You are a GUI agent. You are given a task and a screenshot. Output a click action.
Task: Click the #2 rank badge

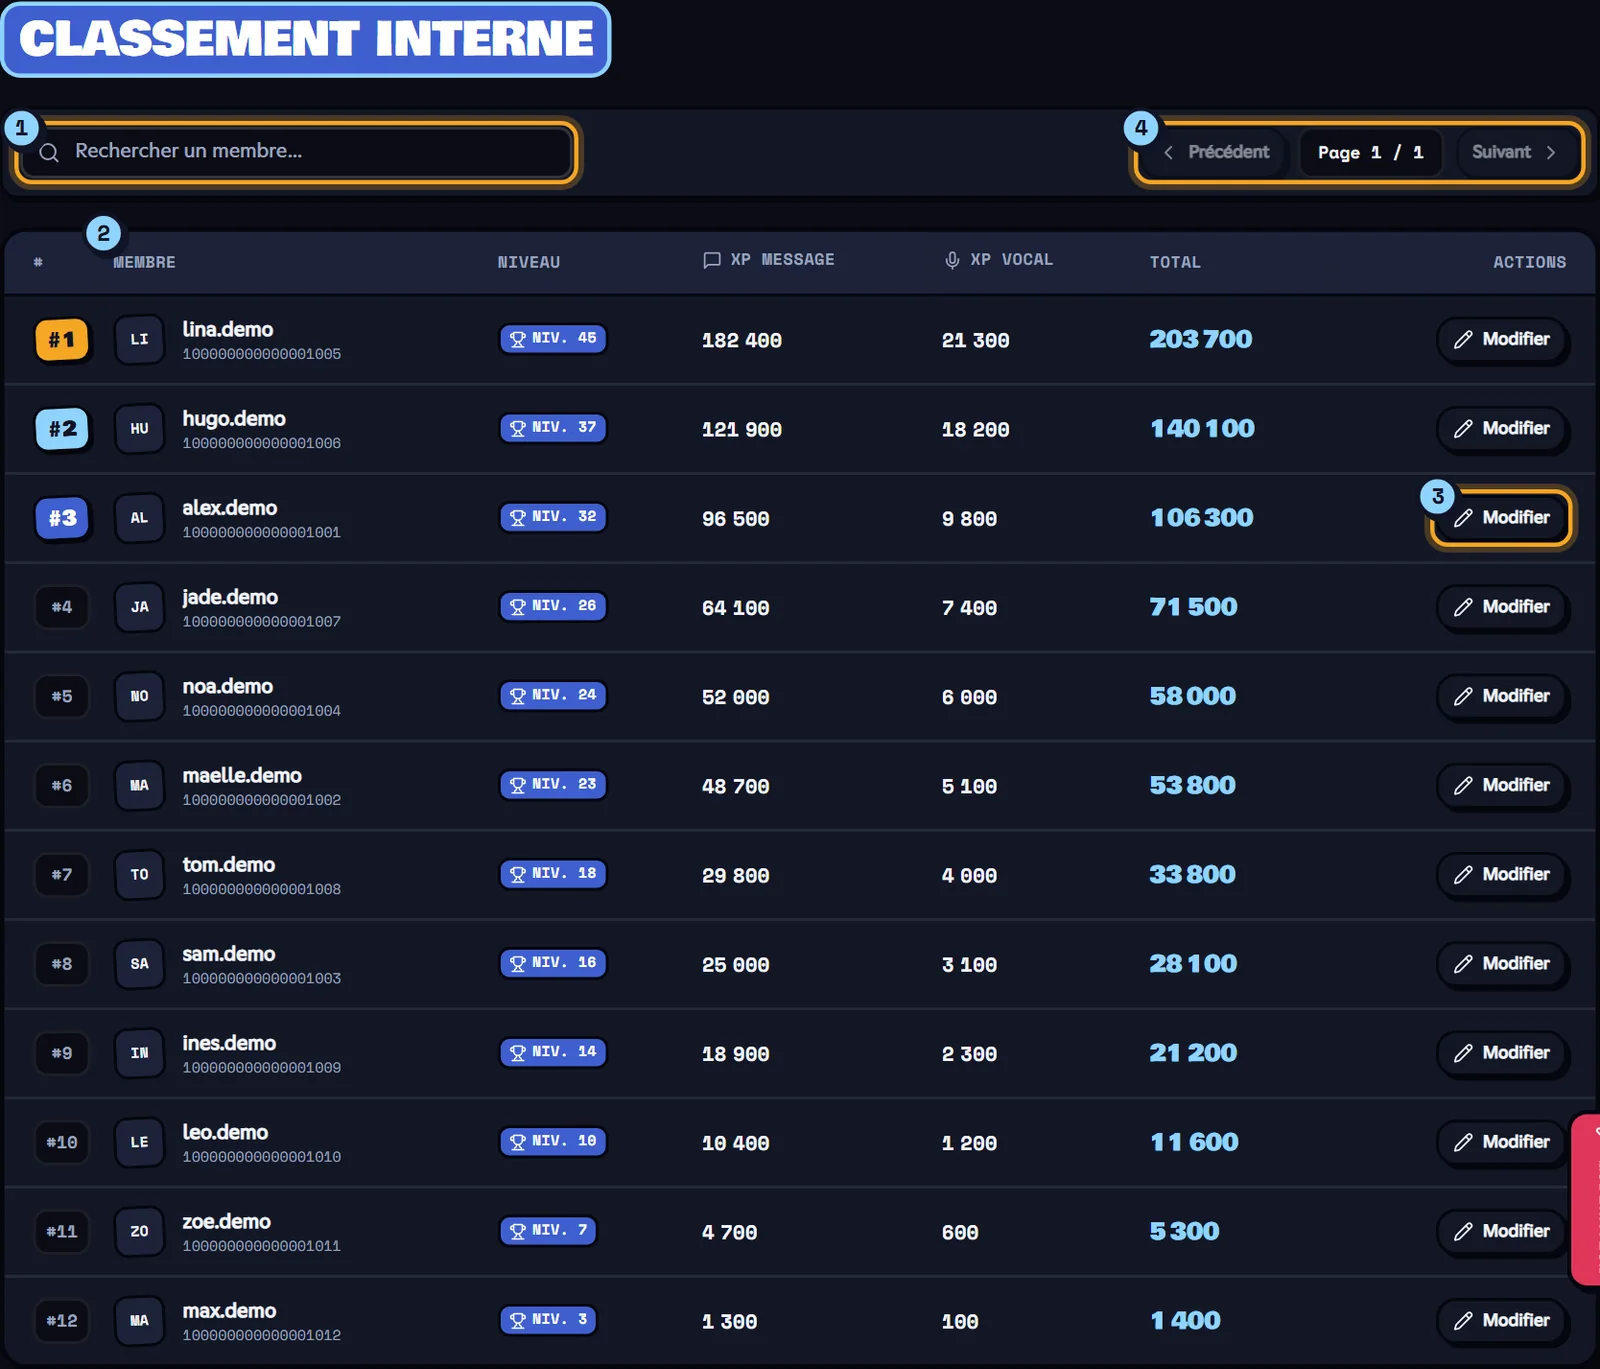point(62,429)
